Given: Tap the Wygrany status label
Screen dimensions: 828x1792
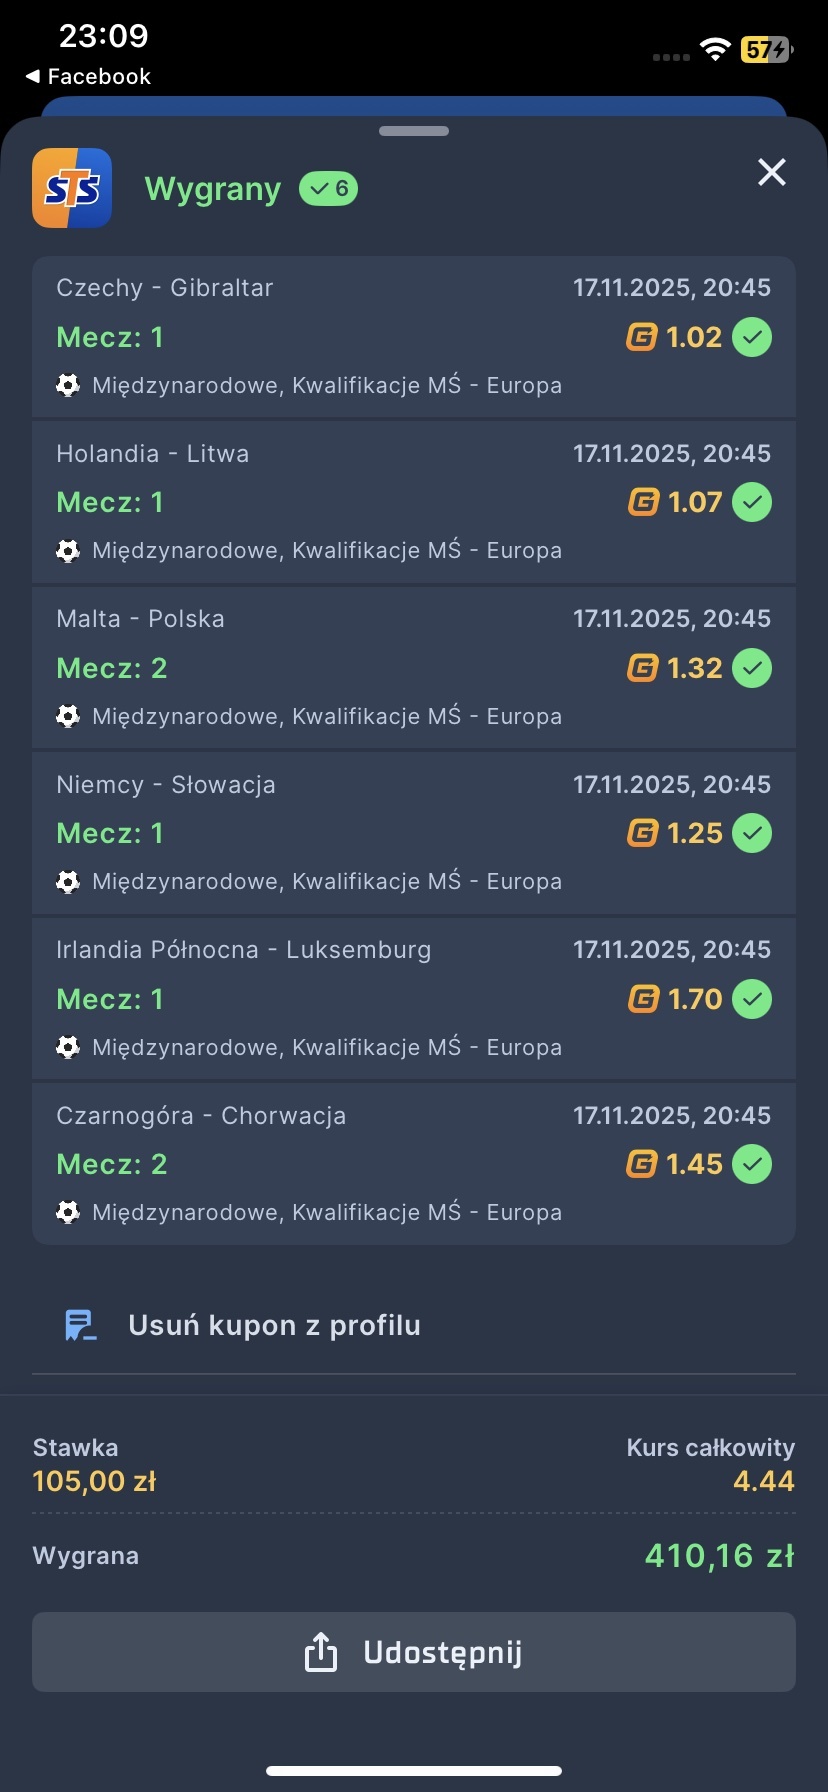Looking at the screenshot, I should pyautogui.click(x=213, y=189).
